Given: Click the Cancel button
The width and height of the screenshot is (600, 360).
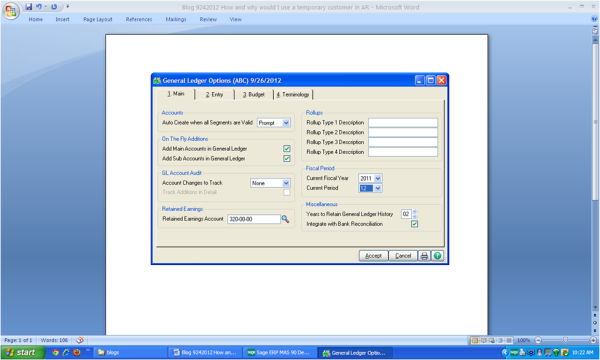Looking at the screenshot, I should click(403, 256).
